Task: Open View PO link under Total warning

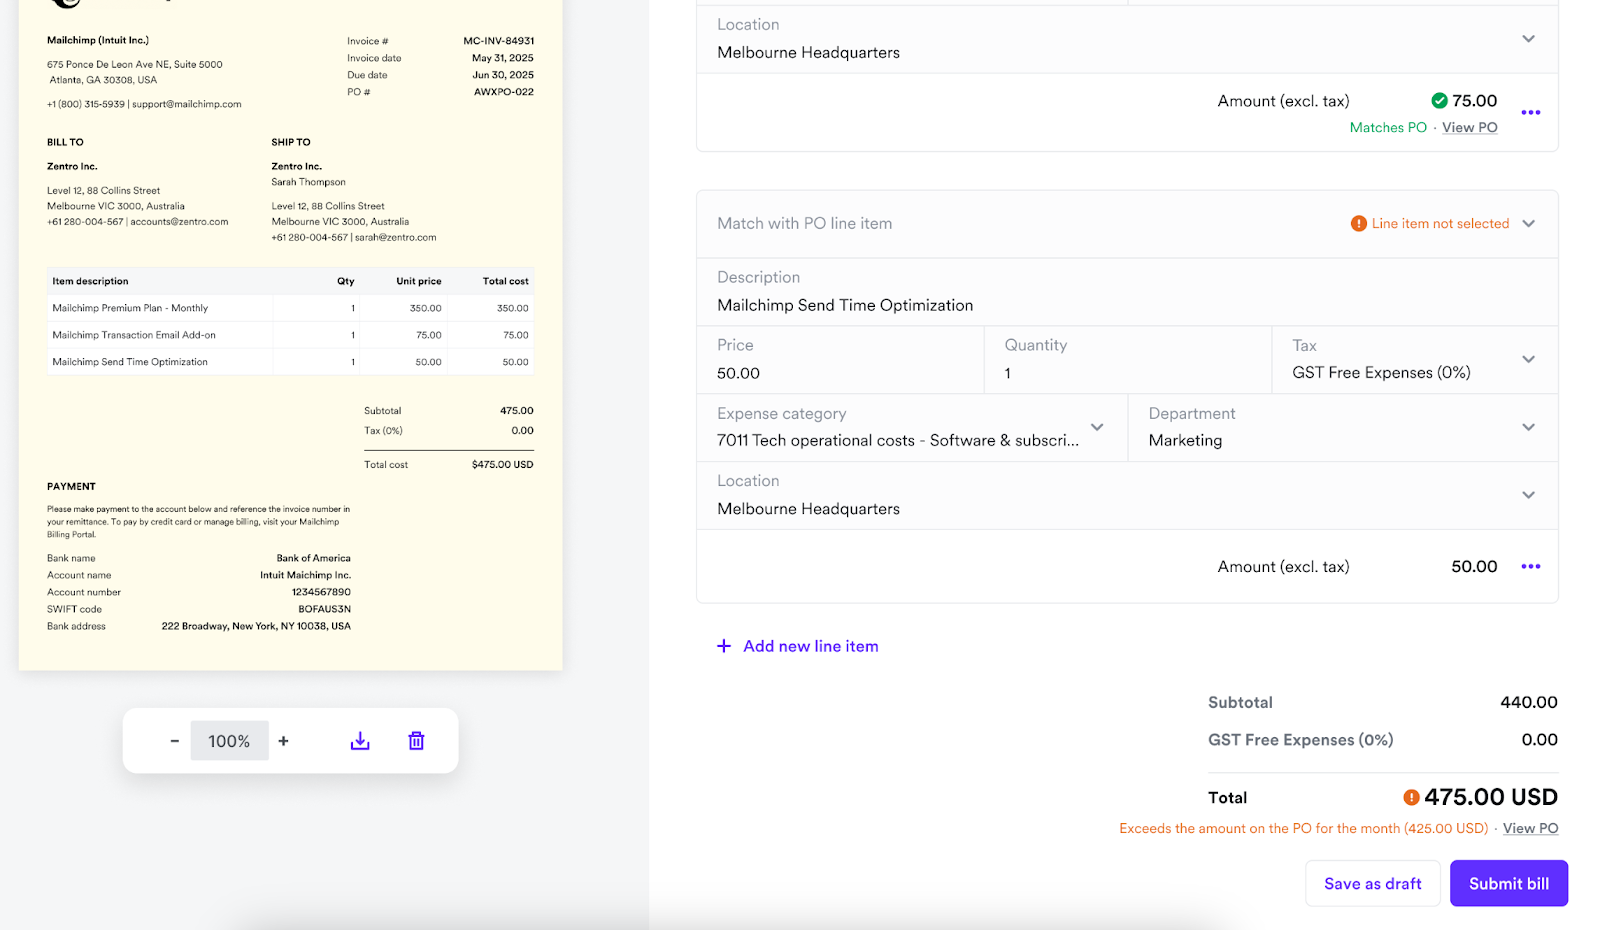Action: [x=1530, y=829]
